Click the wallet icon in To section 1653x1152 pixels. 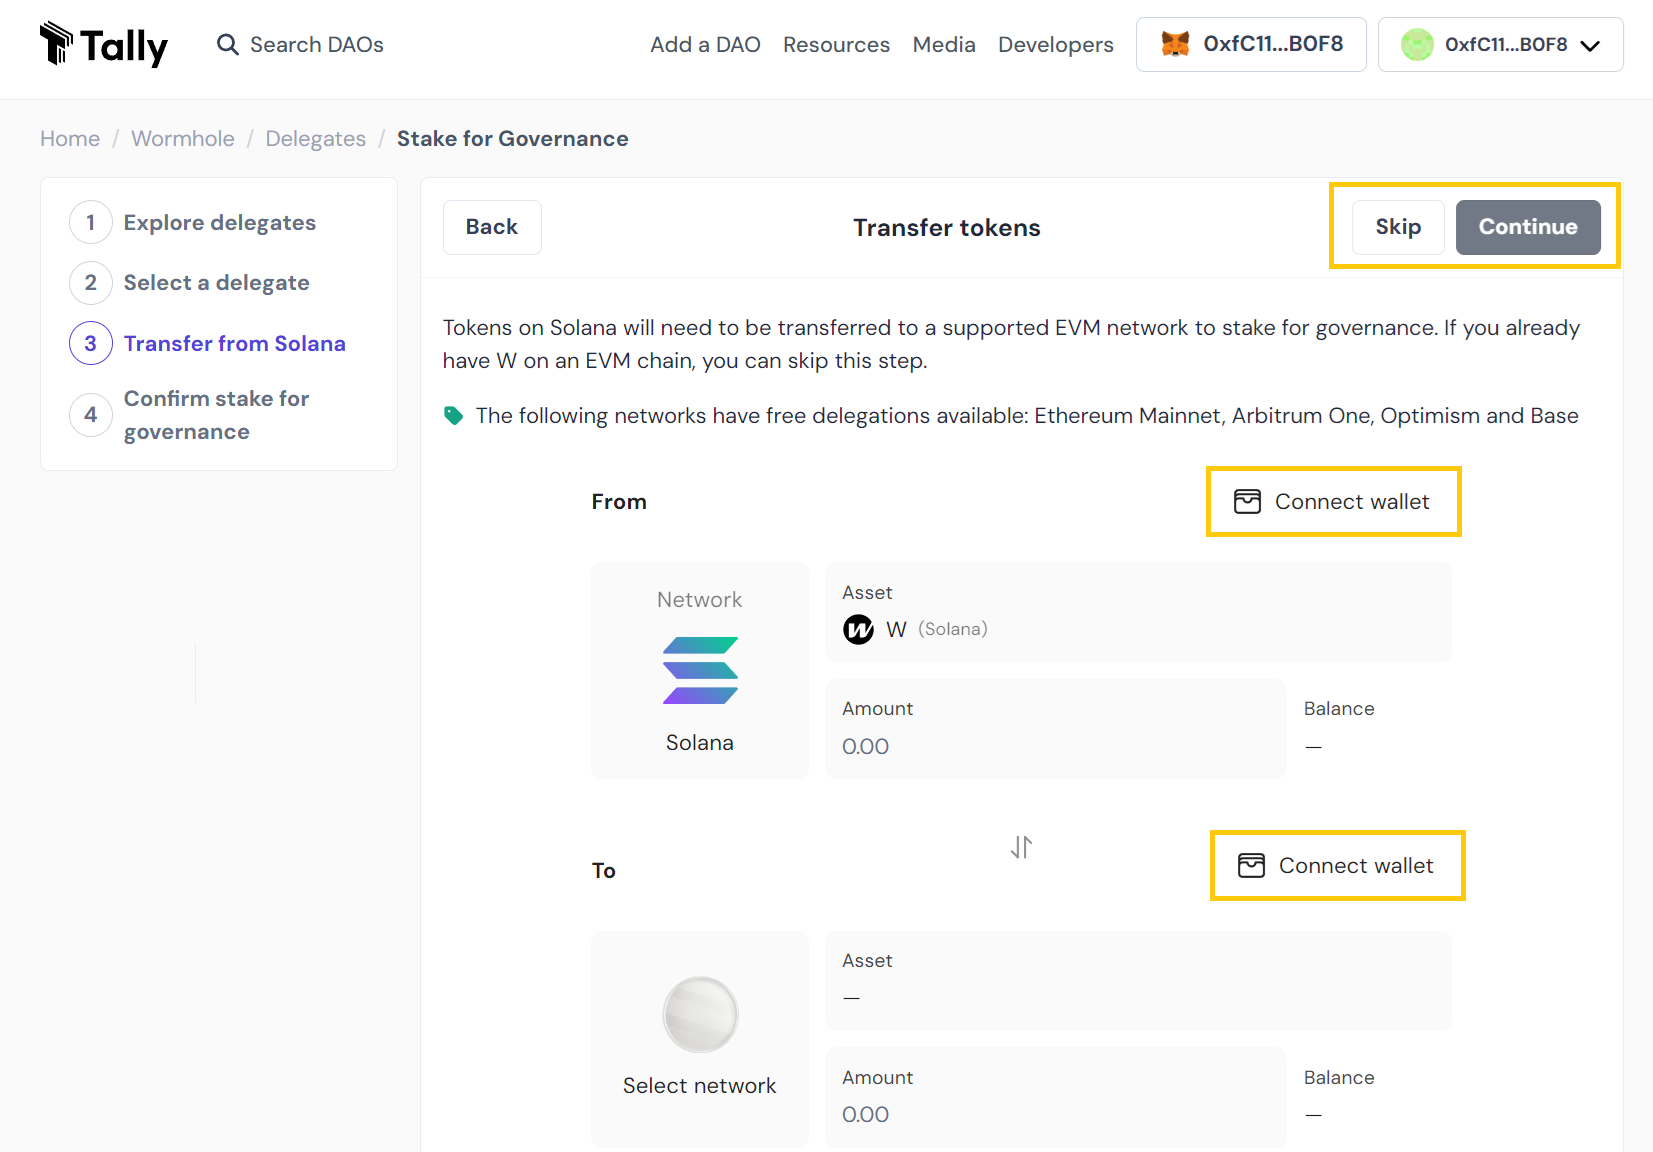(x=1251, y=866)
